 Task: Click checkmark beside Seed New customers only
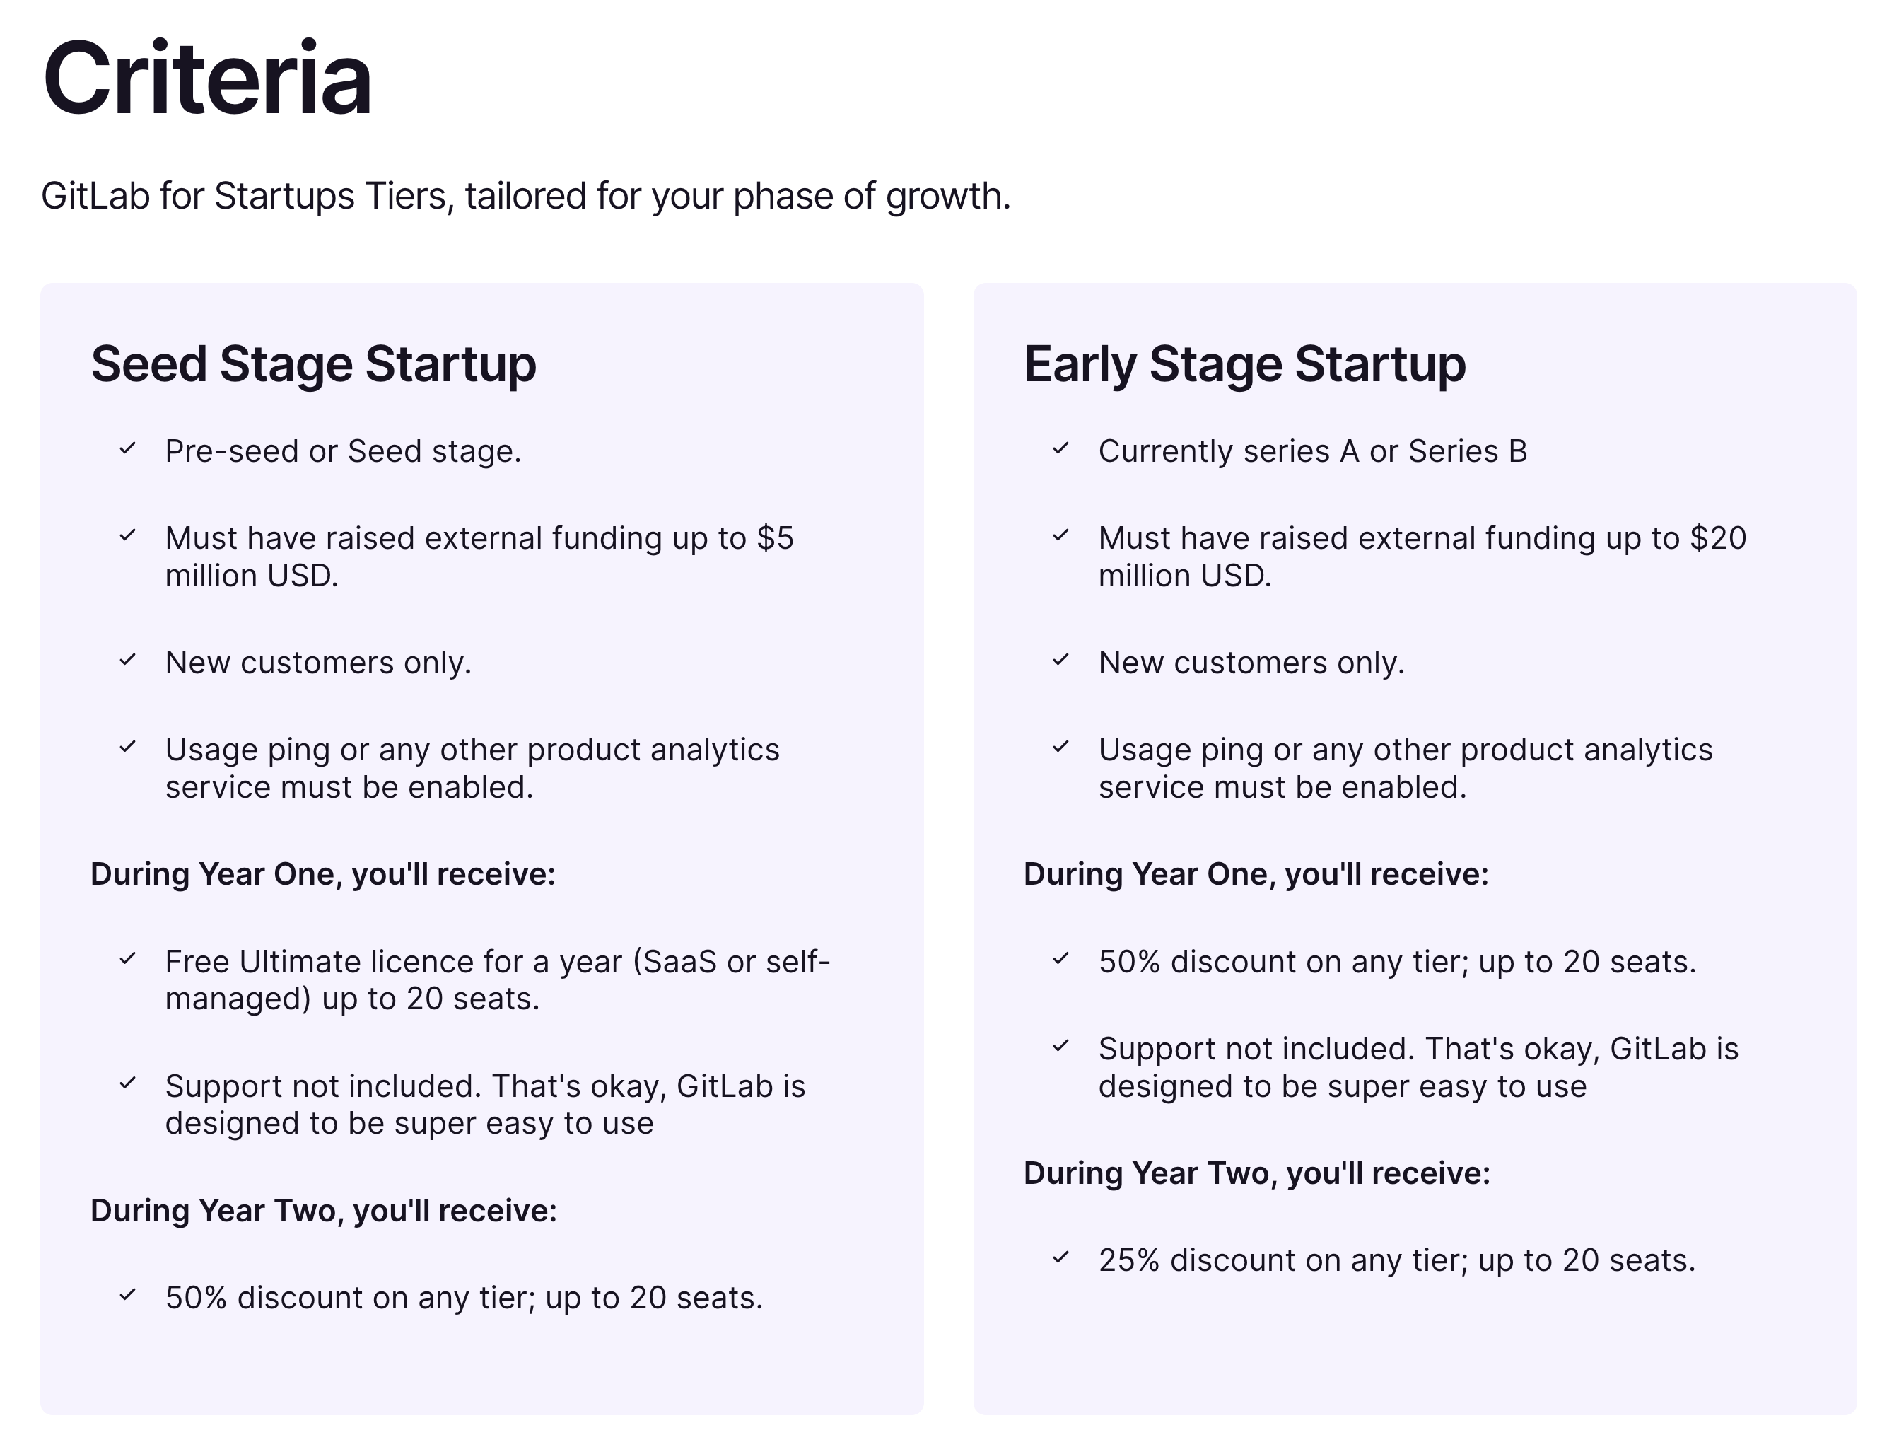point(127,660)
